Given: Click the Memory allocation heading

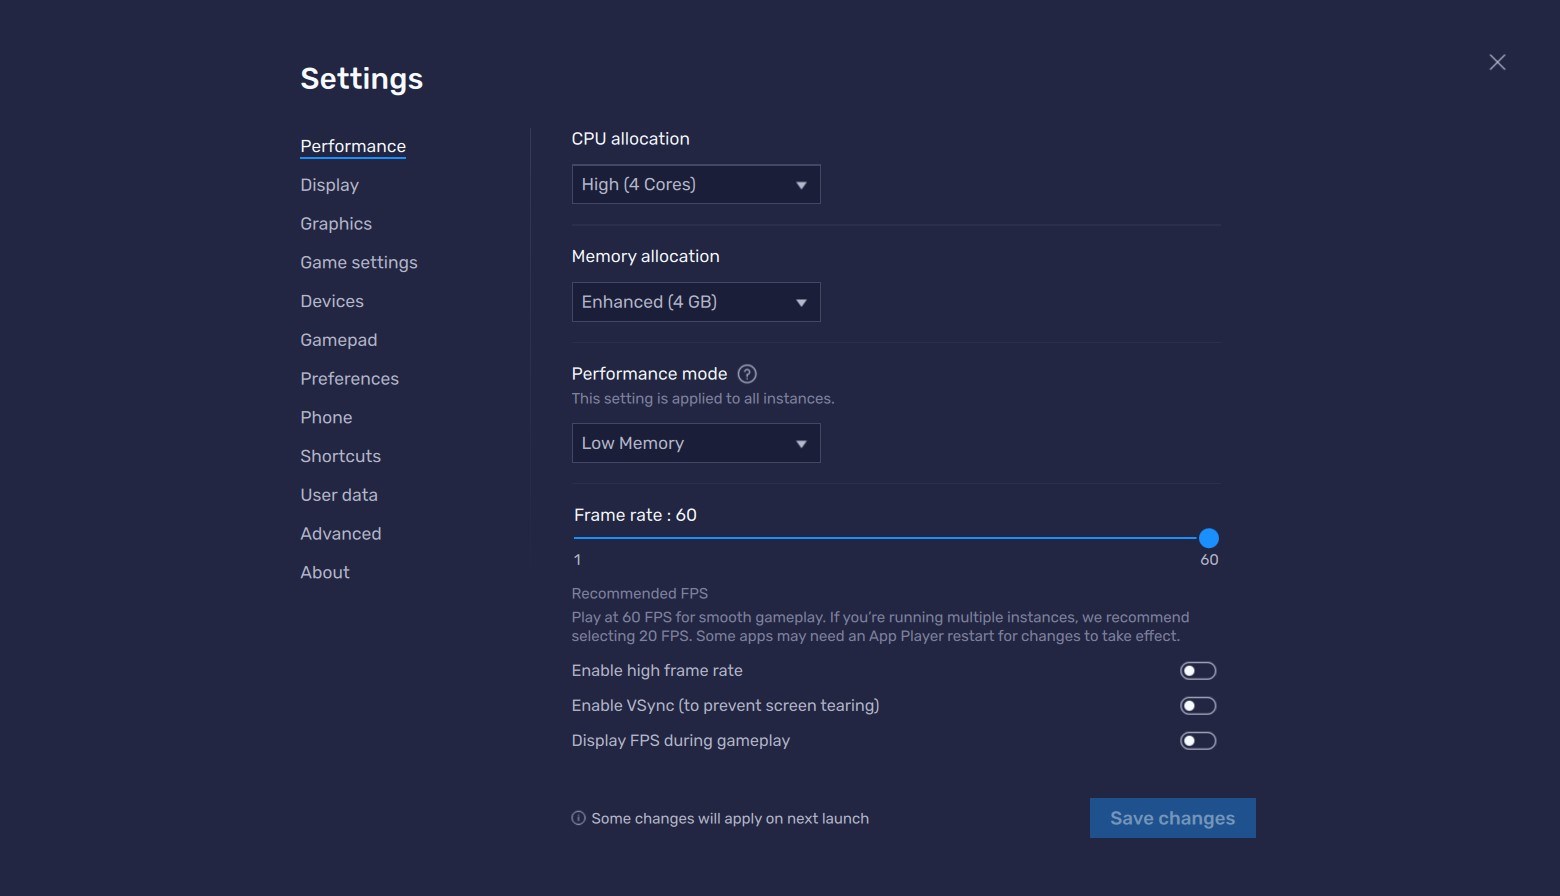Looking at the screenshot, I should tap(645, 256).
